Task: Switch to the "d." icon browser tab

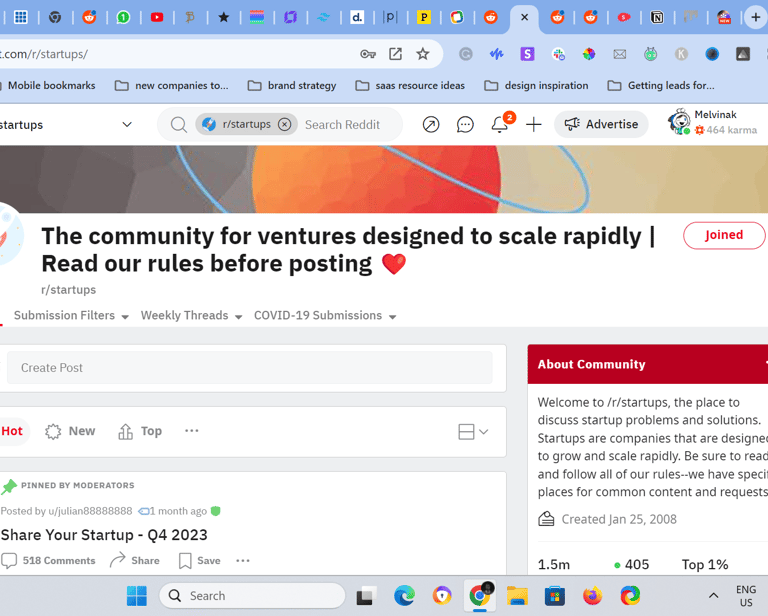Action: click(357, 18)
